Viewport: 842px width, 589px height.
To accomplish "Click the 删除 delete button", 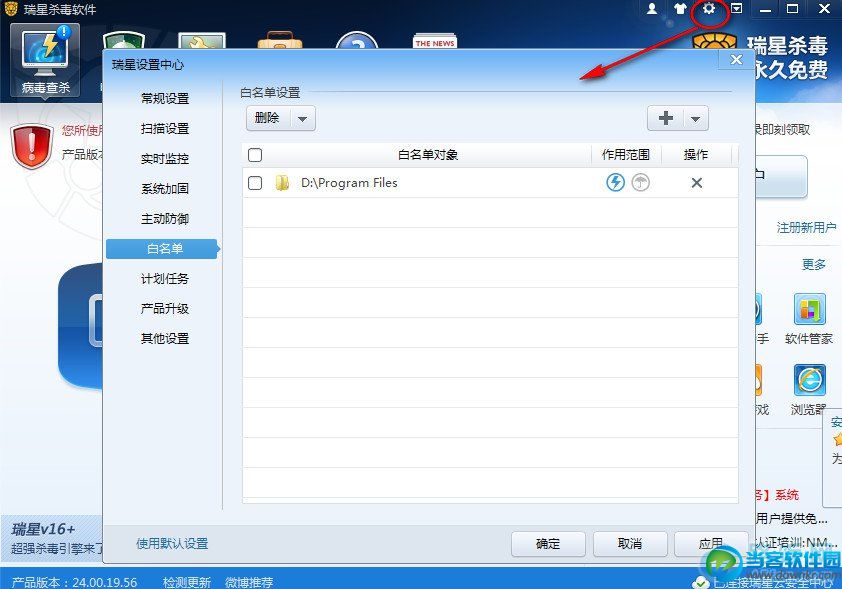I will tap(268, 118).
